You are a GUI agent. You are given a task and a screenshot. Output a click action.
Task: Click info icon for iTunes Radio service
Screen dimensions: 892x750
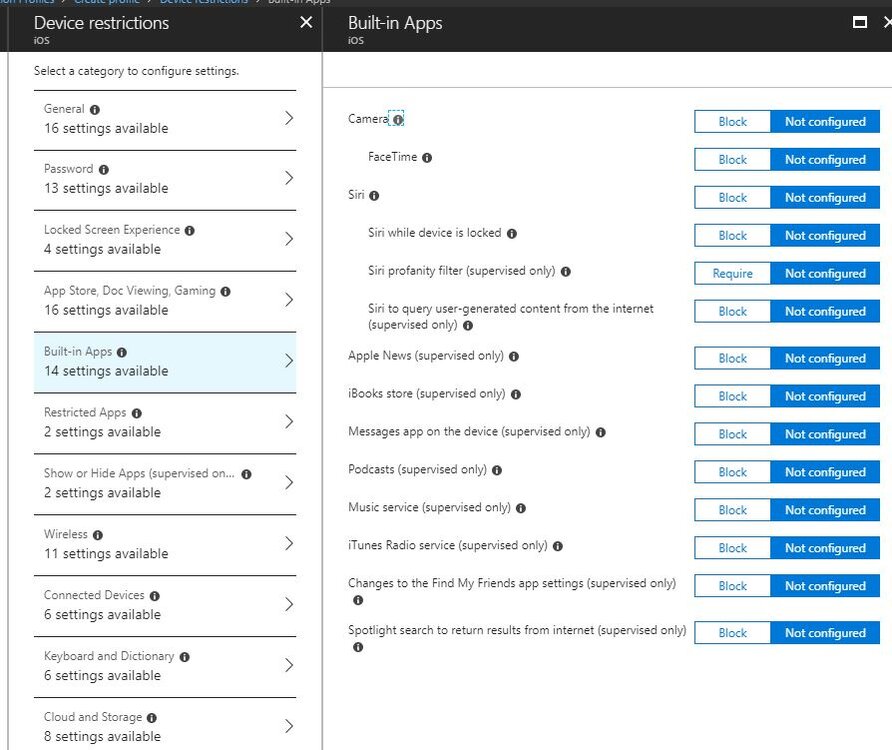tap(558, 546)
